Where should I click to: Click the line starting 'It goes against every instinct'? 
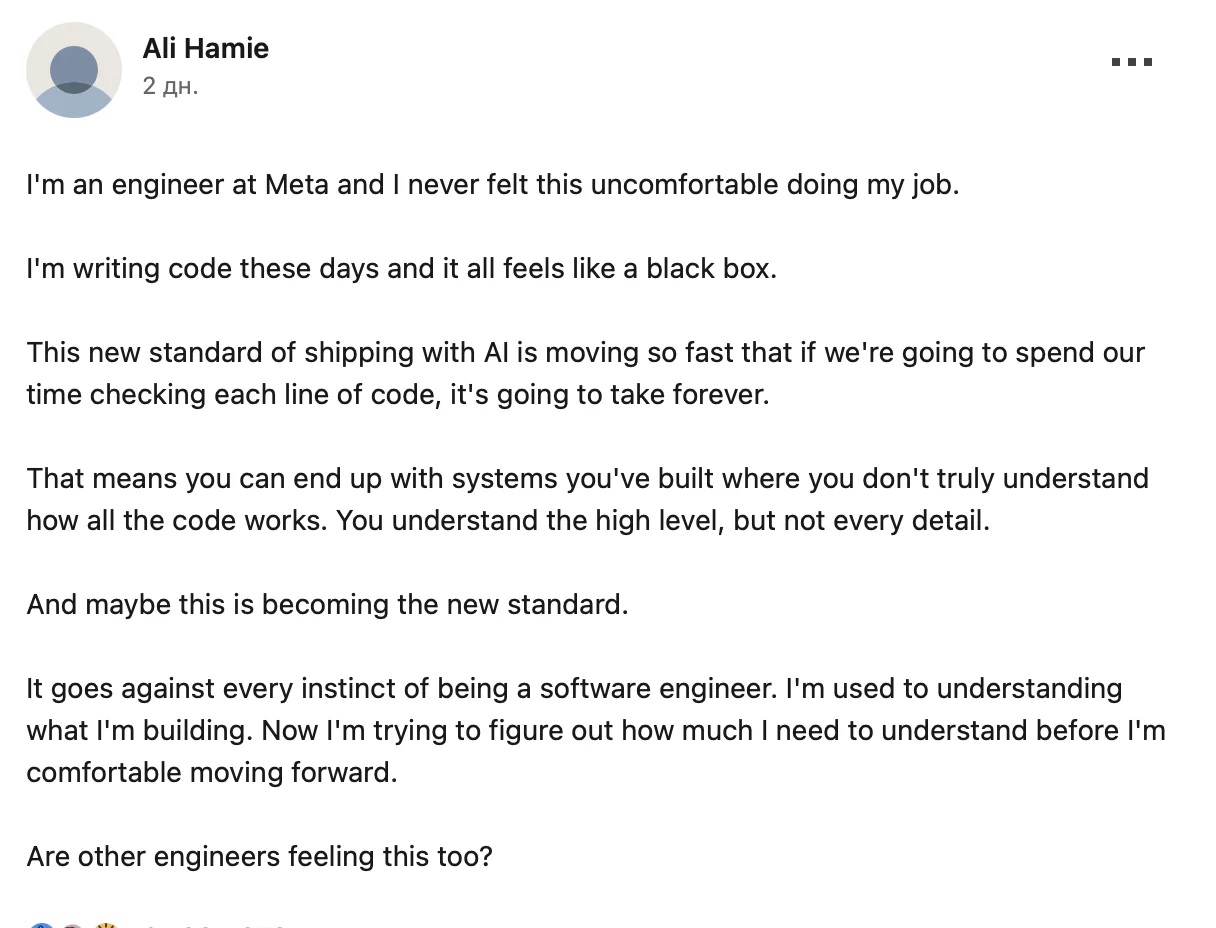click(574, 689)
